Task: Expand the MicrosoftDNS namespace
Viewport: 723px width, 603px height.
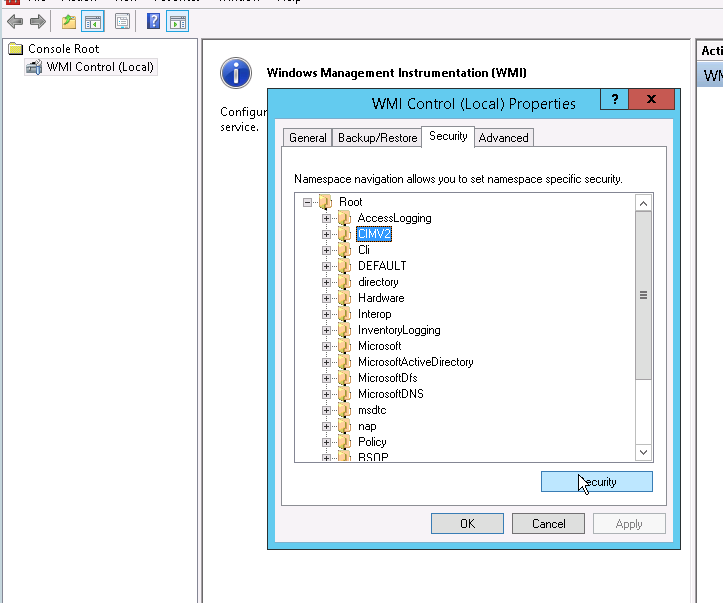Action: (x=326, y=394)
